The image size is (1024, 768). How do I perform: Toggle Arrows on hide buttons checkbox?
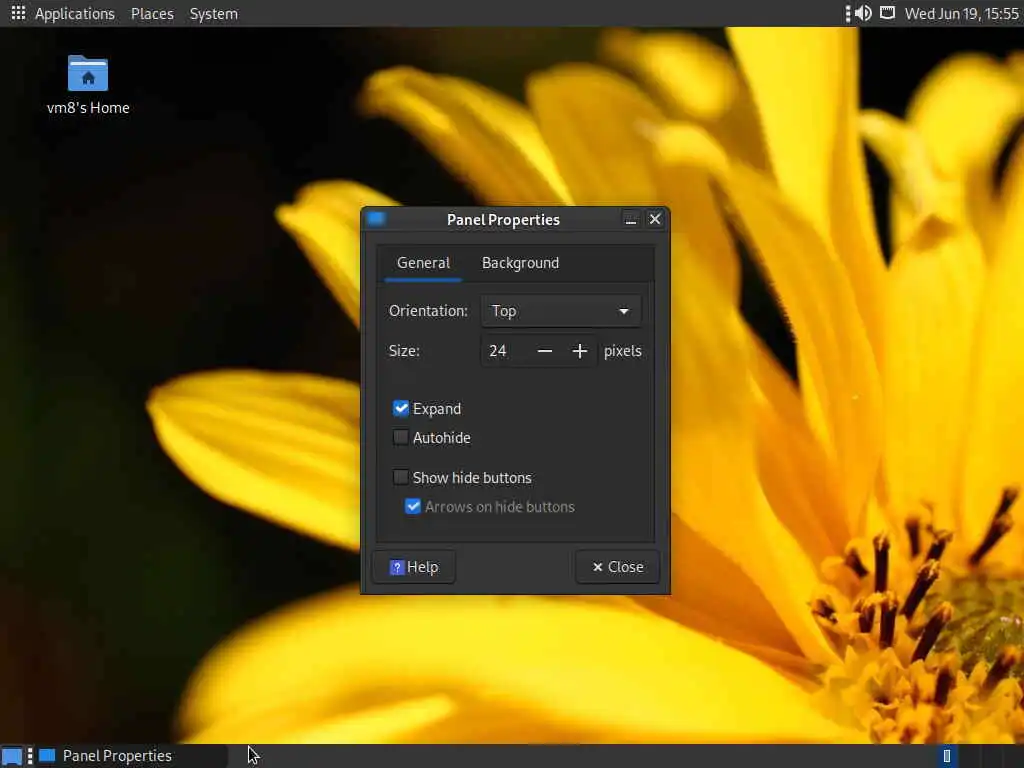413,506
